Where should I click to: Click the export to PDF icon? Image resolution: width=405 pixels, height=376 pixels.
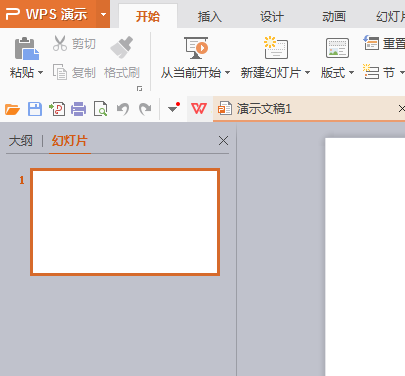57,109
